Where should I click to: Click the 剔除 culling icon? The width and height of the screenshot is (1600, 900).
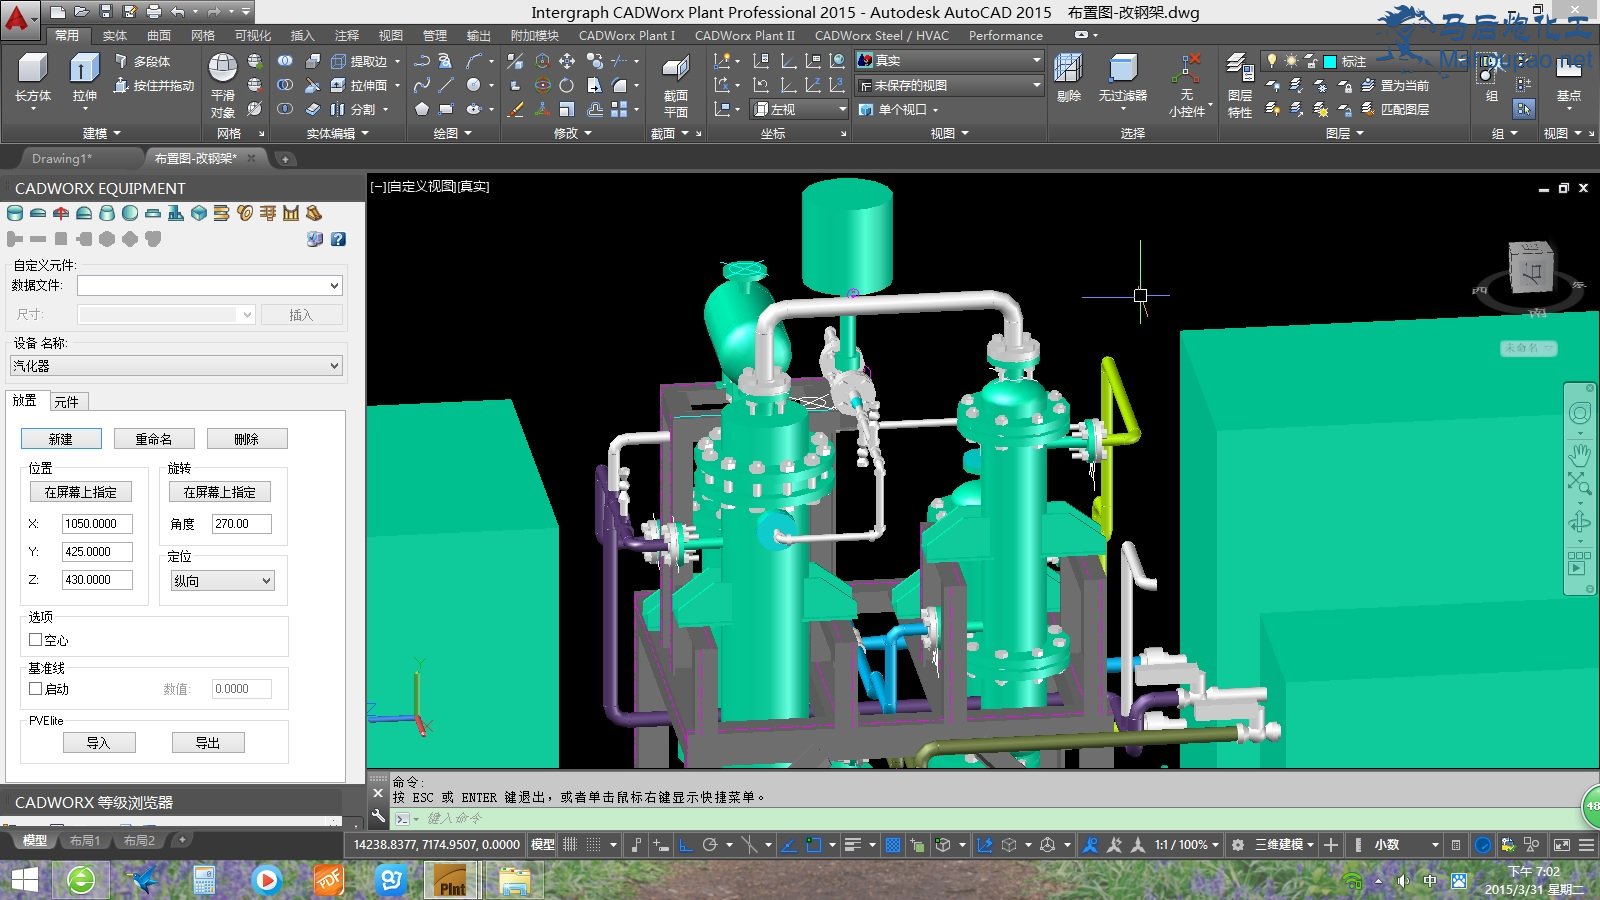(1069, 78)
